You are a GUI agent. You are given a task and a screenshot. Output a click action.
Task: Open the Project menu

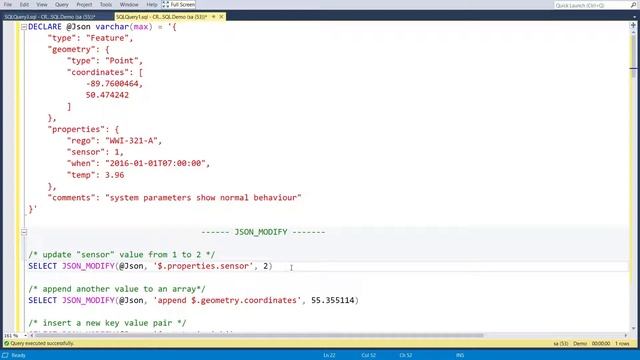coord(84,5)
